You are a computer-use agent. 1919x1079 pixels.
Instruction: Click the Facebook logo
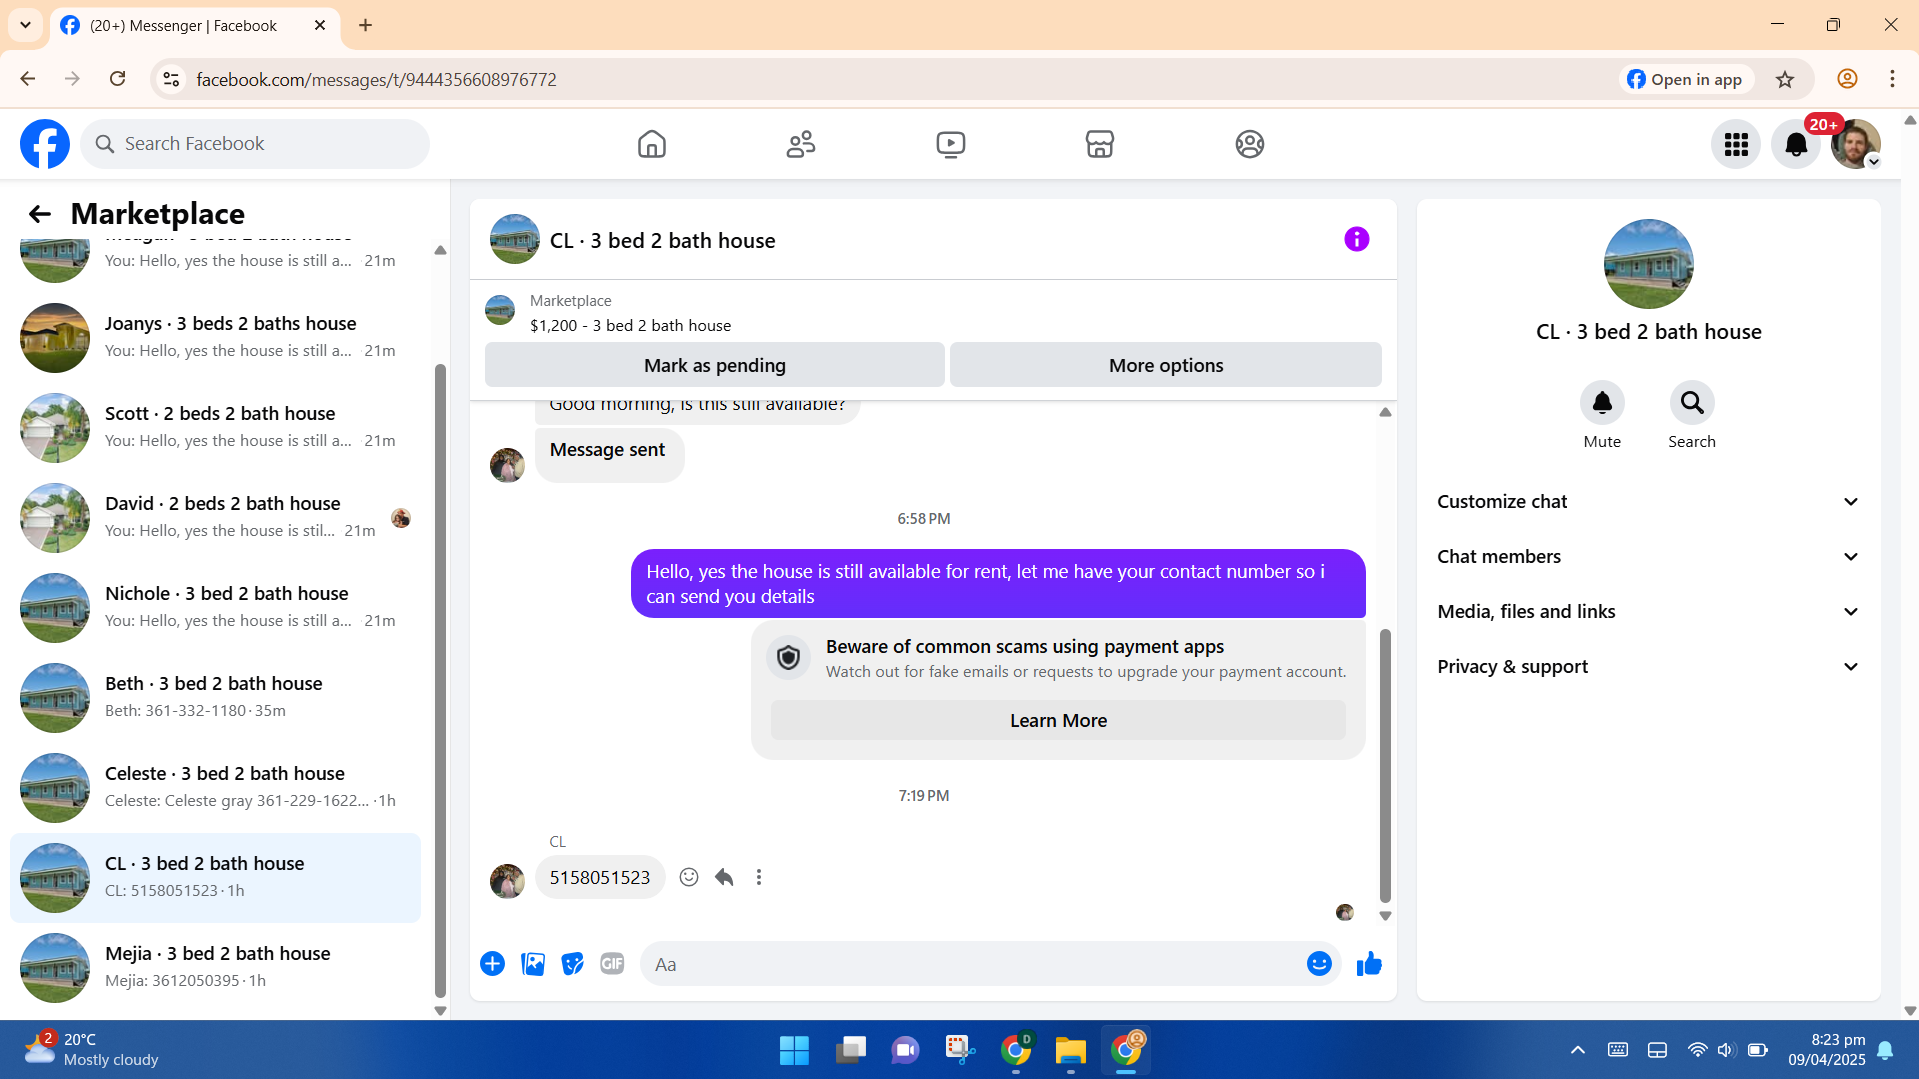click(x=45, y=144)
